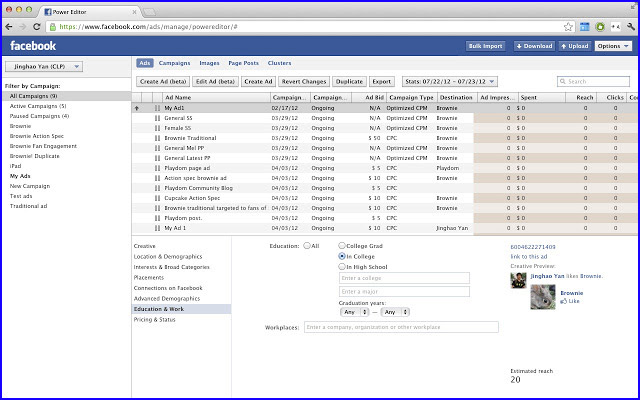Filter by Active Campaigns (5)

point(38,106)
